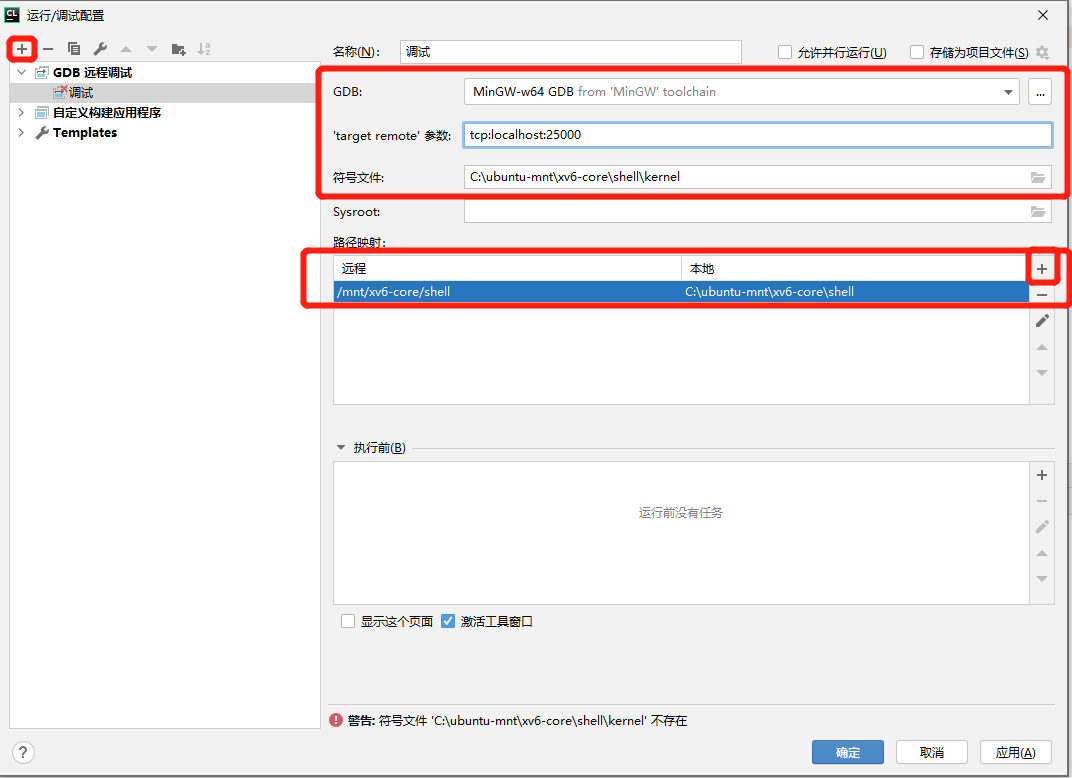Click the 'target remote' 参数 input field
Image resolution: width=1072 pixels, height=778 pixels.
(757, 135)
